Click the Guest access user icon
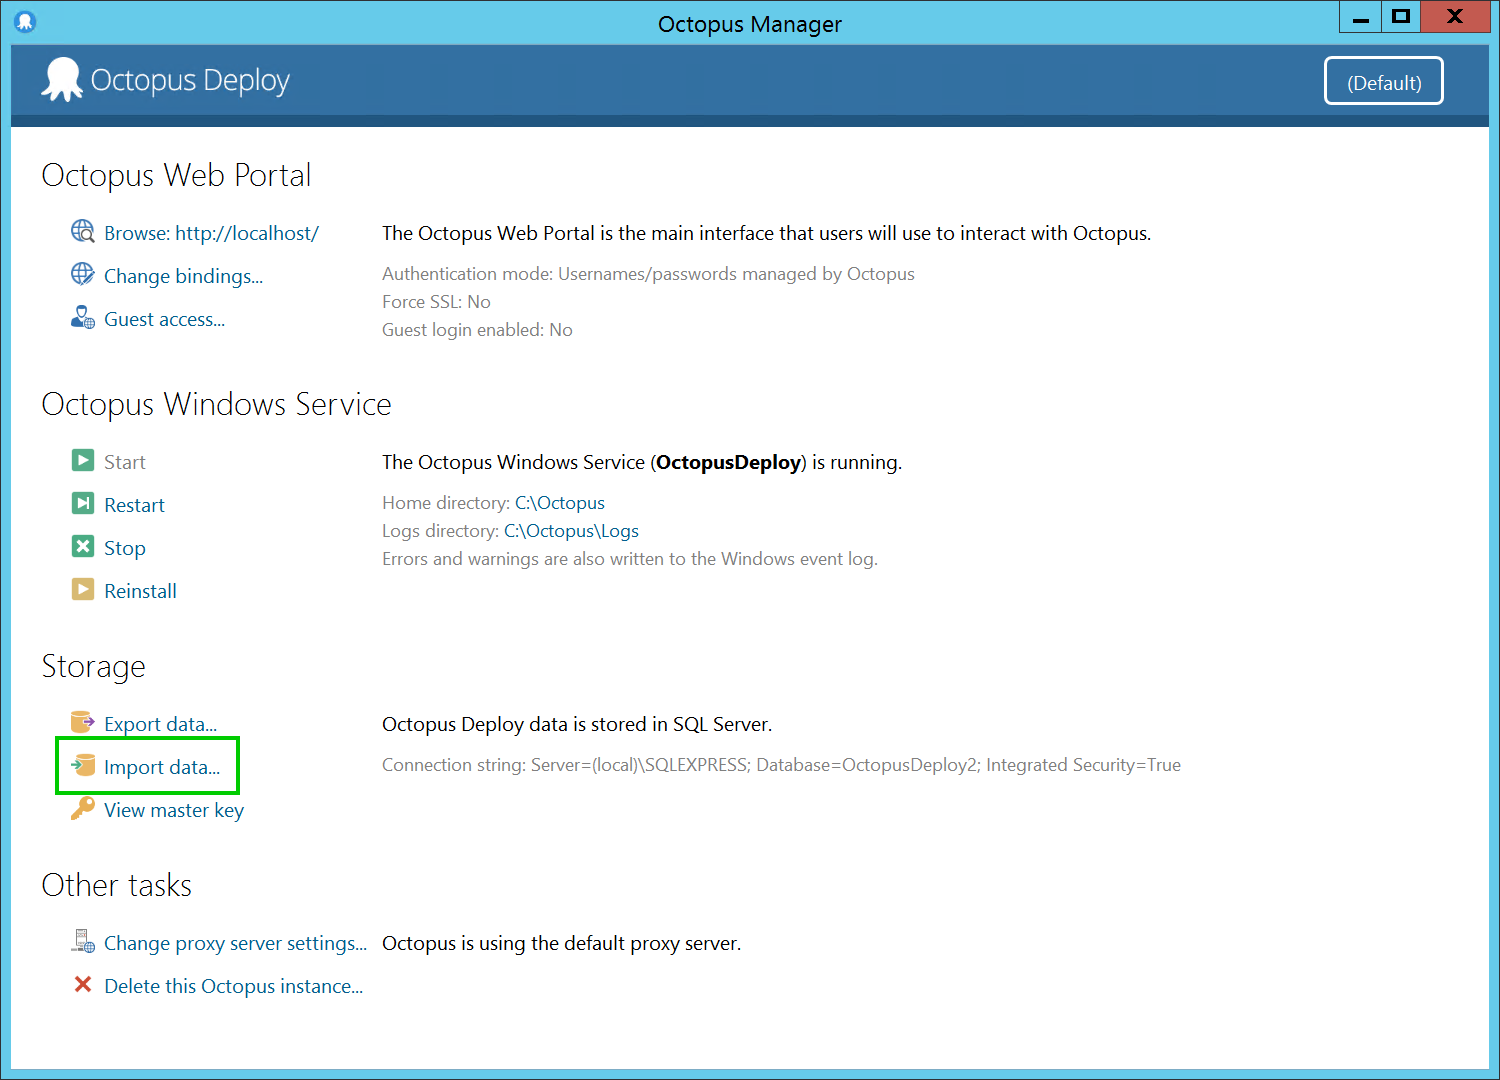Viewport: 1500px width, 1080px height. click(x=83, y=318)
